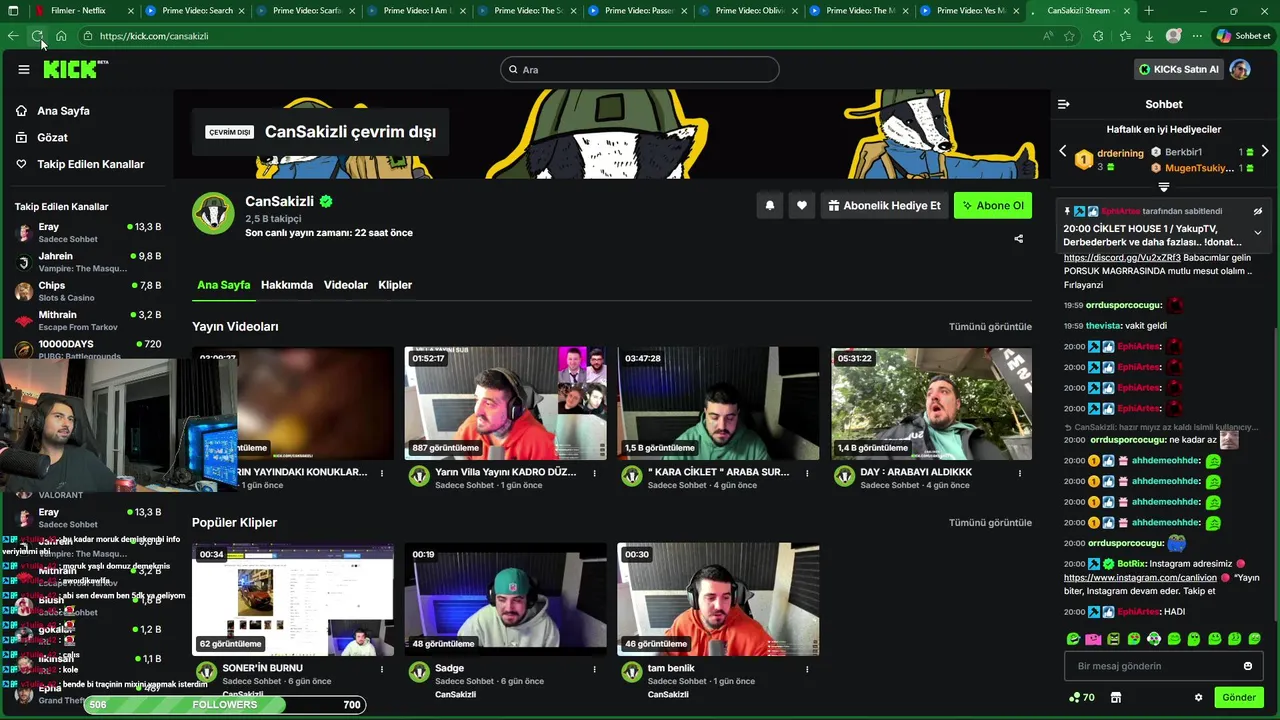Show previous top gifters arrow
Screen dimensions: 1280x720
click(x=1063, y=151)
